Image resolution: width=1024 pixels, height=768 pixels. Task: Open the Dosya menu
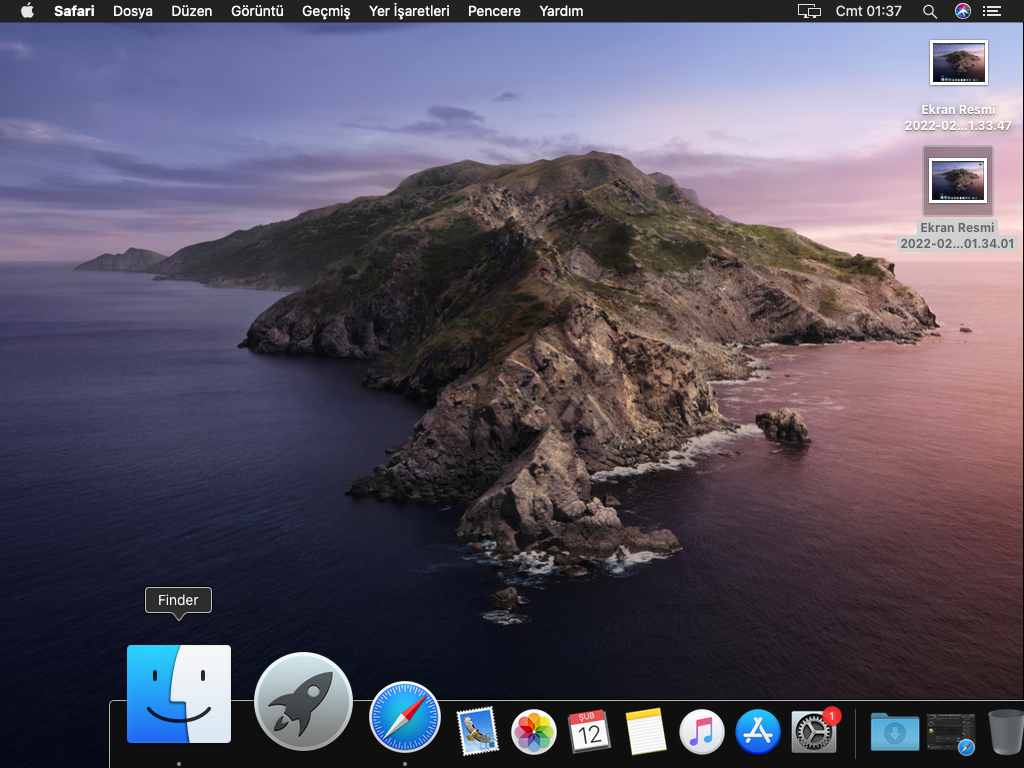coord(133,11)
